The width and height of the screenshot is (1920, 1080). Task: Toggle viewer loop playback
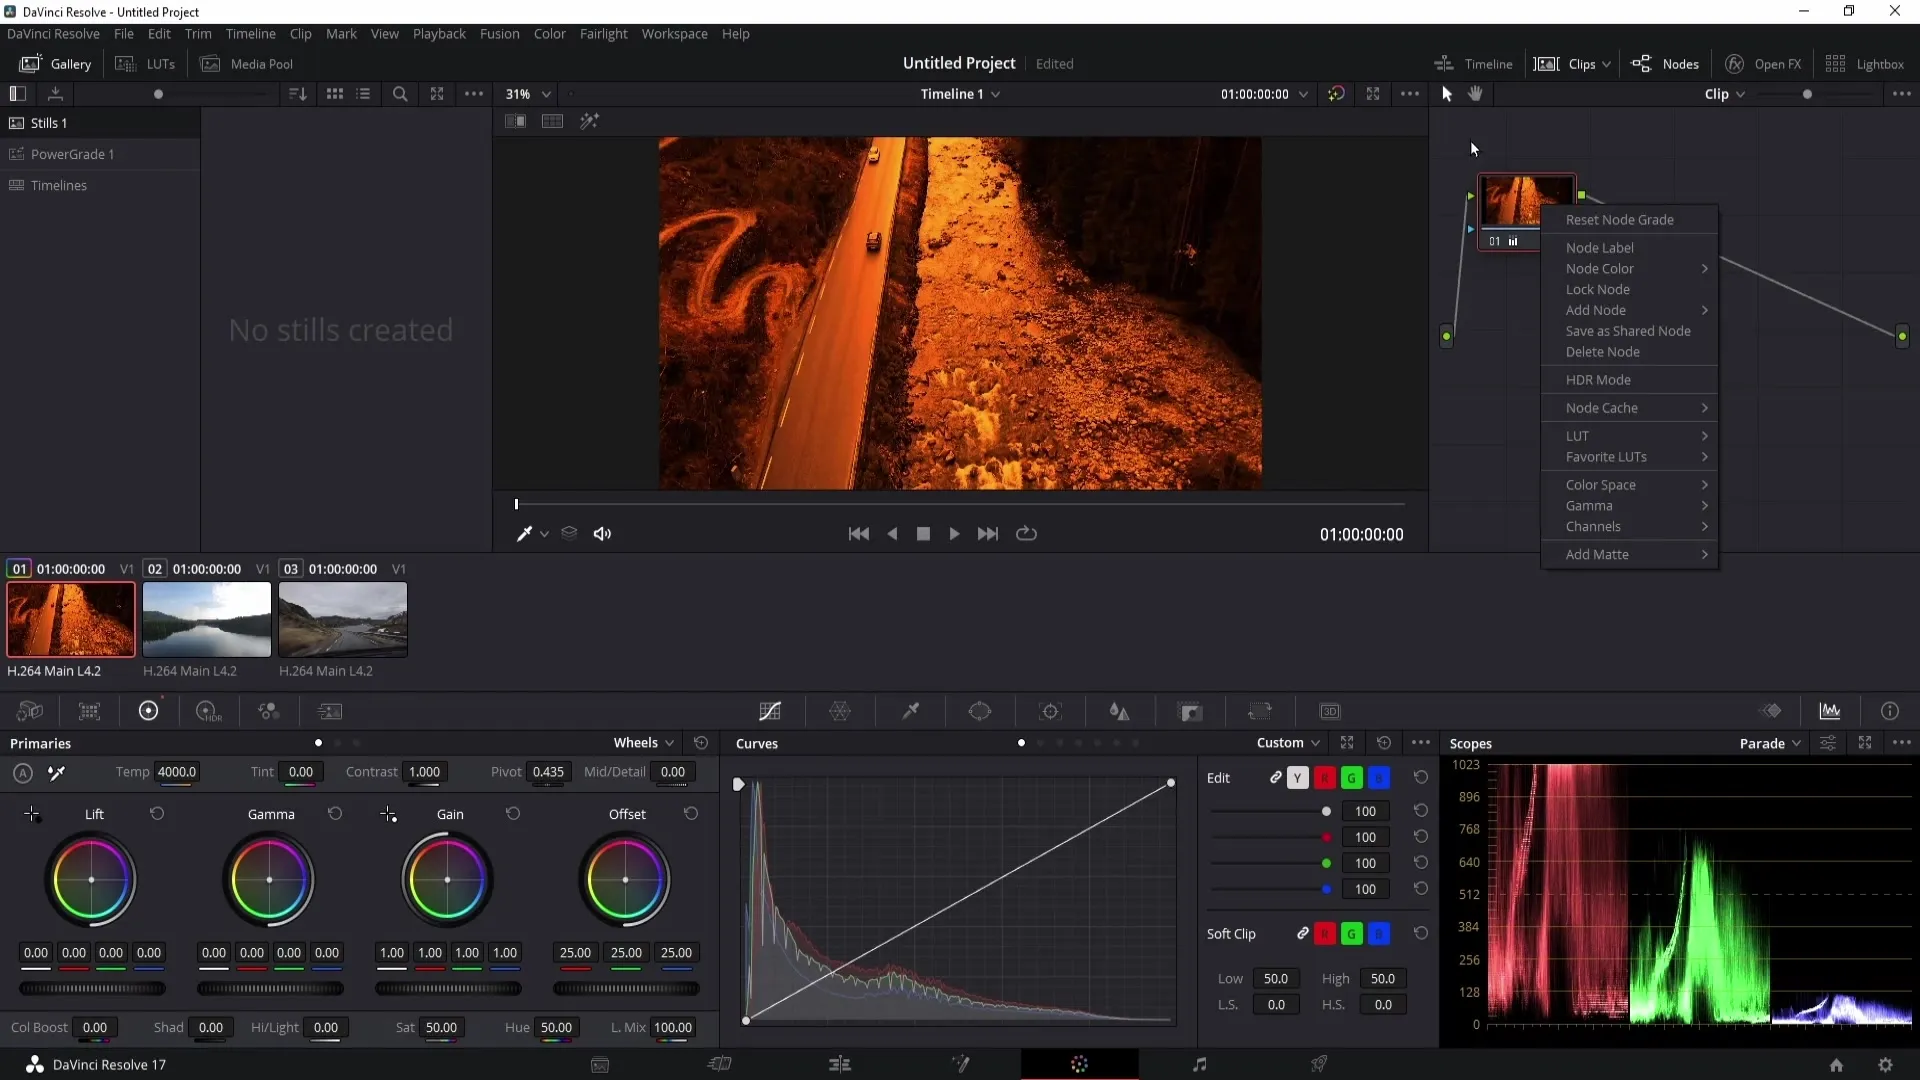tap(1026, 534)
